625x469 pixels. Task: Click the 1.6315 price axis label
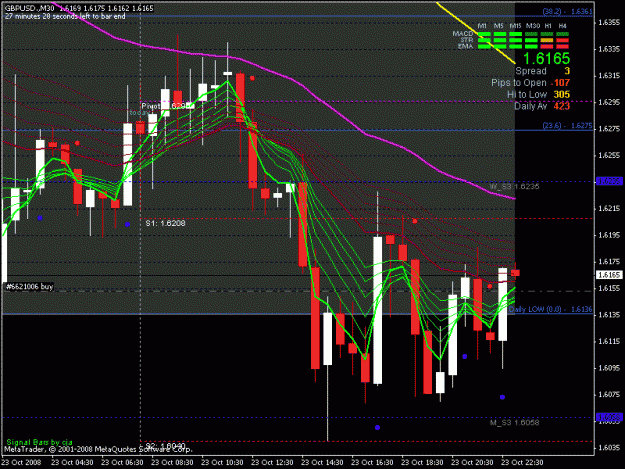(609, 76)
